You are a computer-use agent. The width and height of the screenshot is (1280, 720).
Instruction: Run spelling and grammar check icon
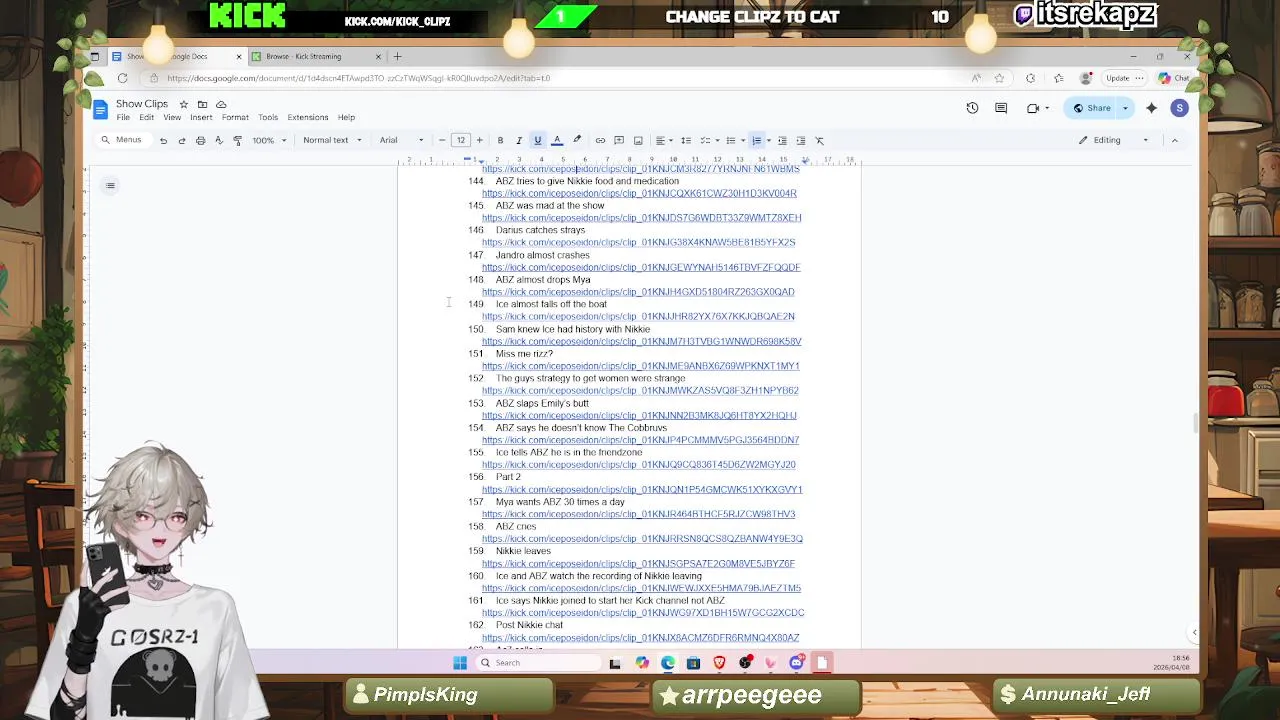coord(218,140)
